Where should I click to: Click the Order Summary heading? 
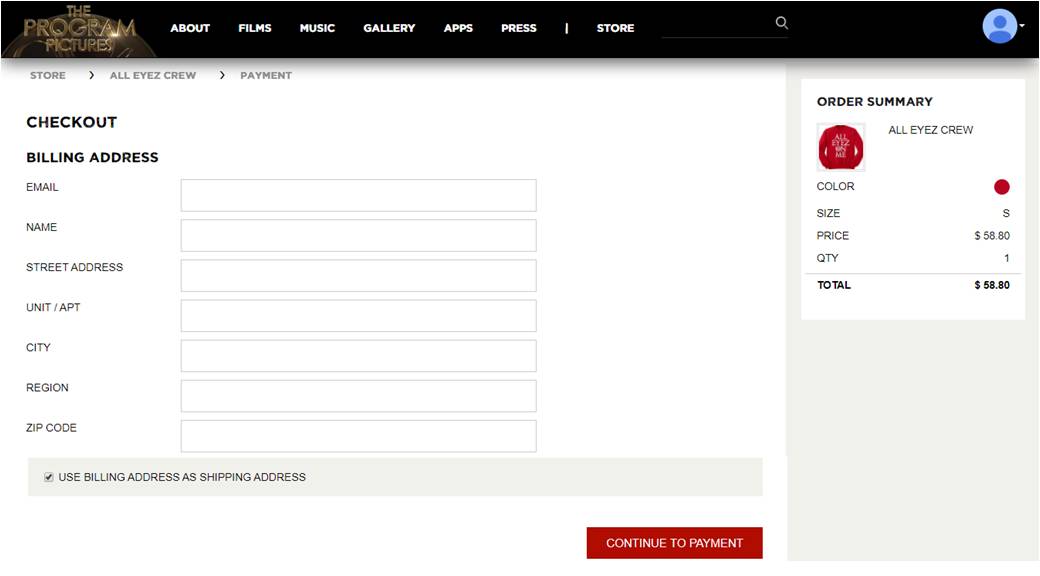(x=874, y=102)
